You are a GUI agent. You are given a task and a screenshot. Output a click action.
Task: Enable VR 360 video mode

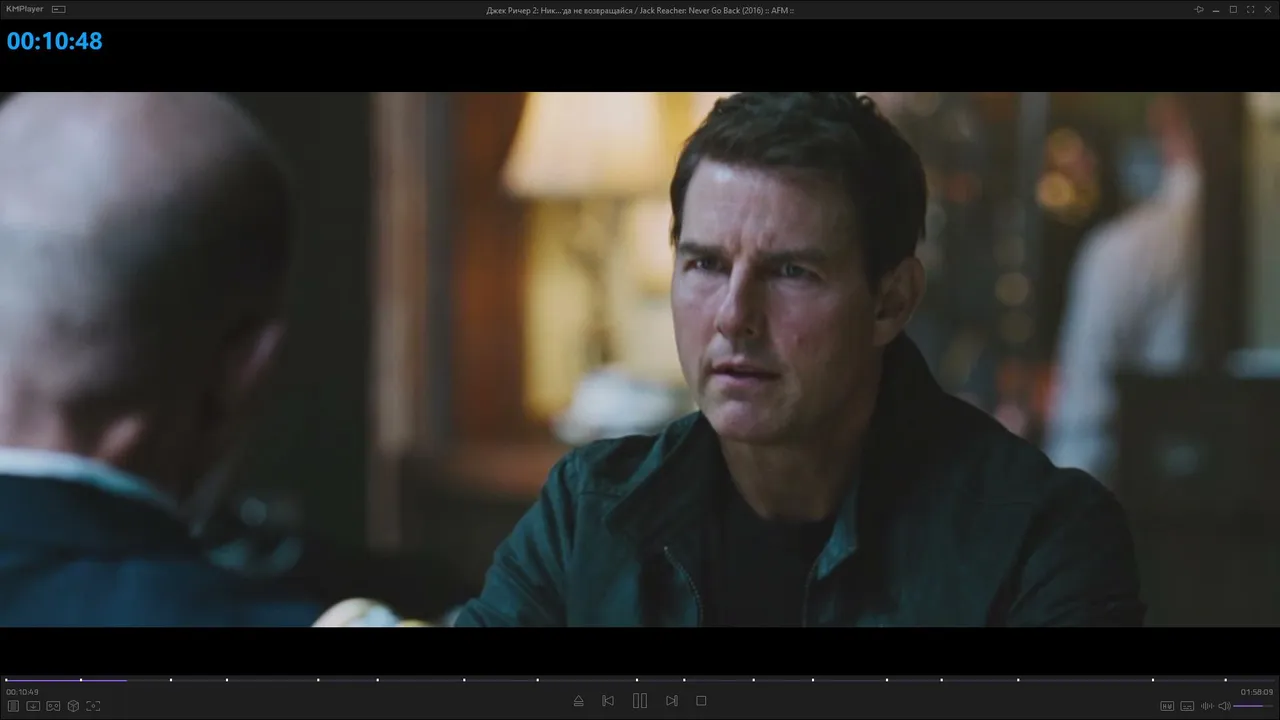pyautogui.click(x=53, y=706)
